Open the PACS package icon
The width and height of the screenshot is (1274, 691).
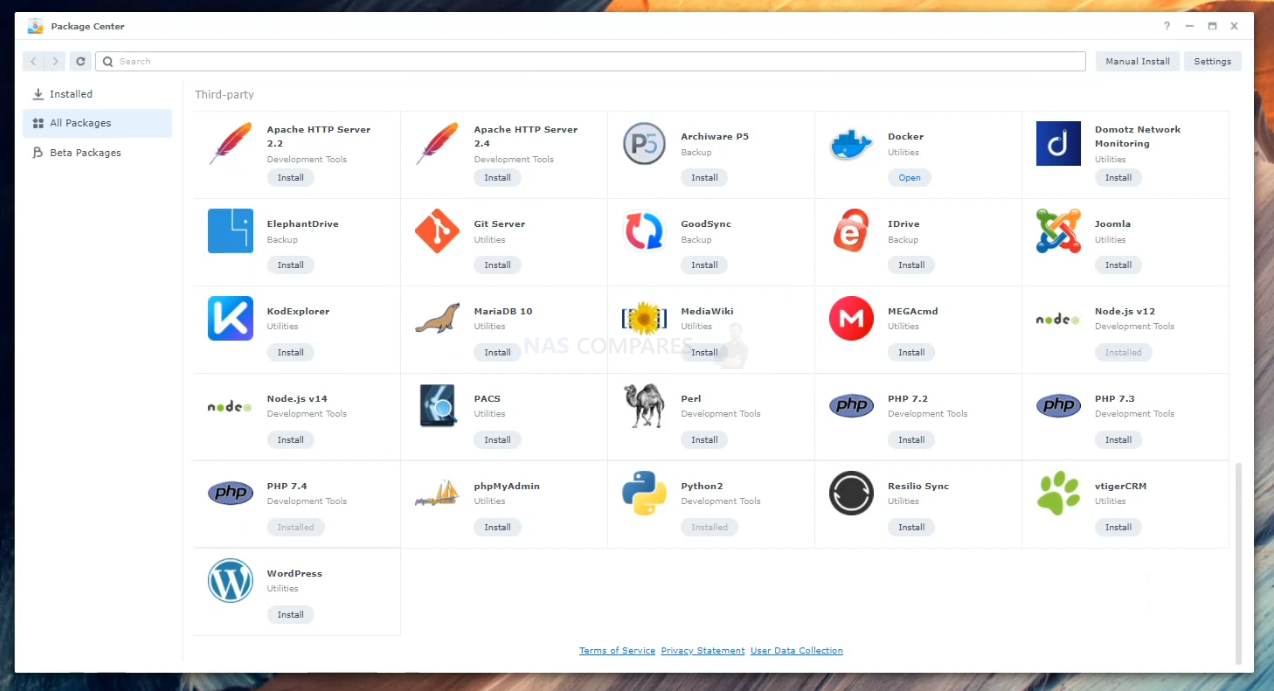[x=439, y=406]
